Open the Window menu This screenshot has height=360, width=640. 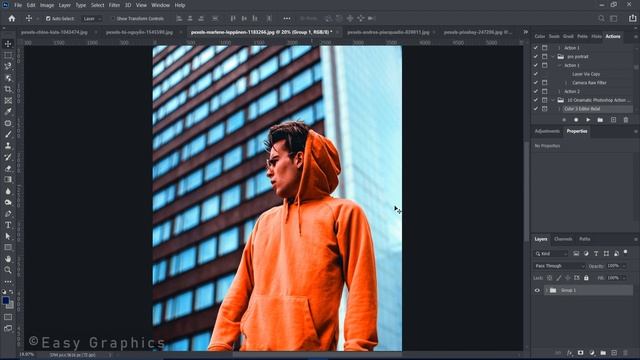click(160, 5)
